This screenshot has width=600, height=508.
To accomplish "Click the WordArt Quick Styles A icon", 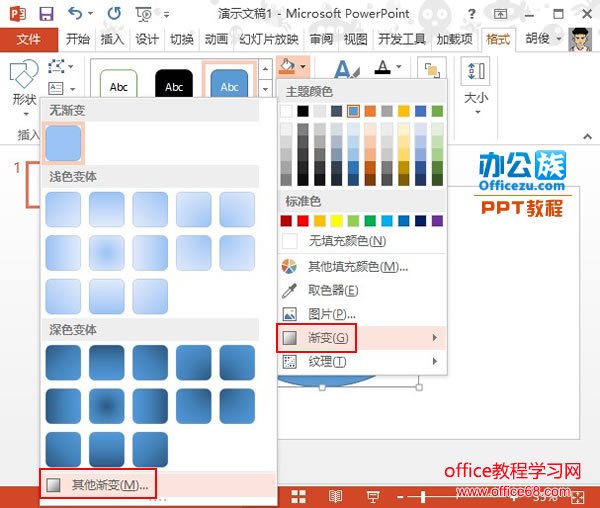I will (346, 69).
